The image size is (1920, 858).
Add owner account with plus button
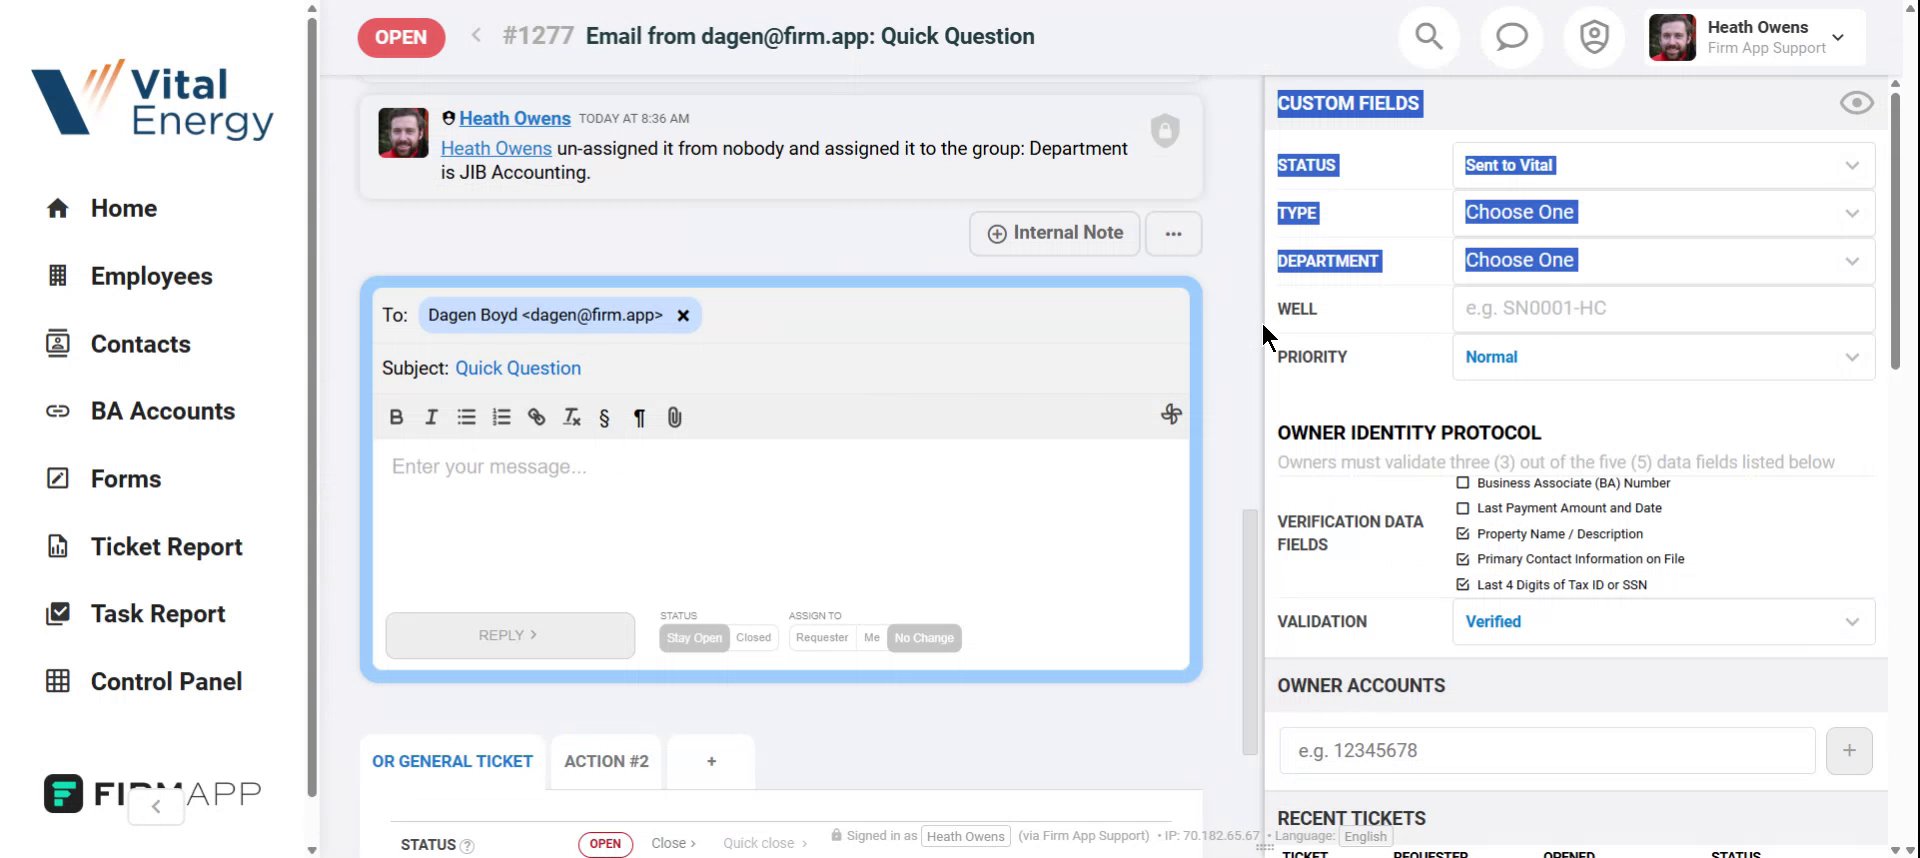1849,751
